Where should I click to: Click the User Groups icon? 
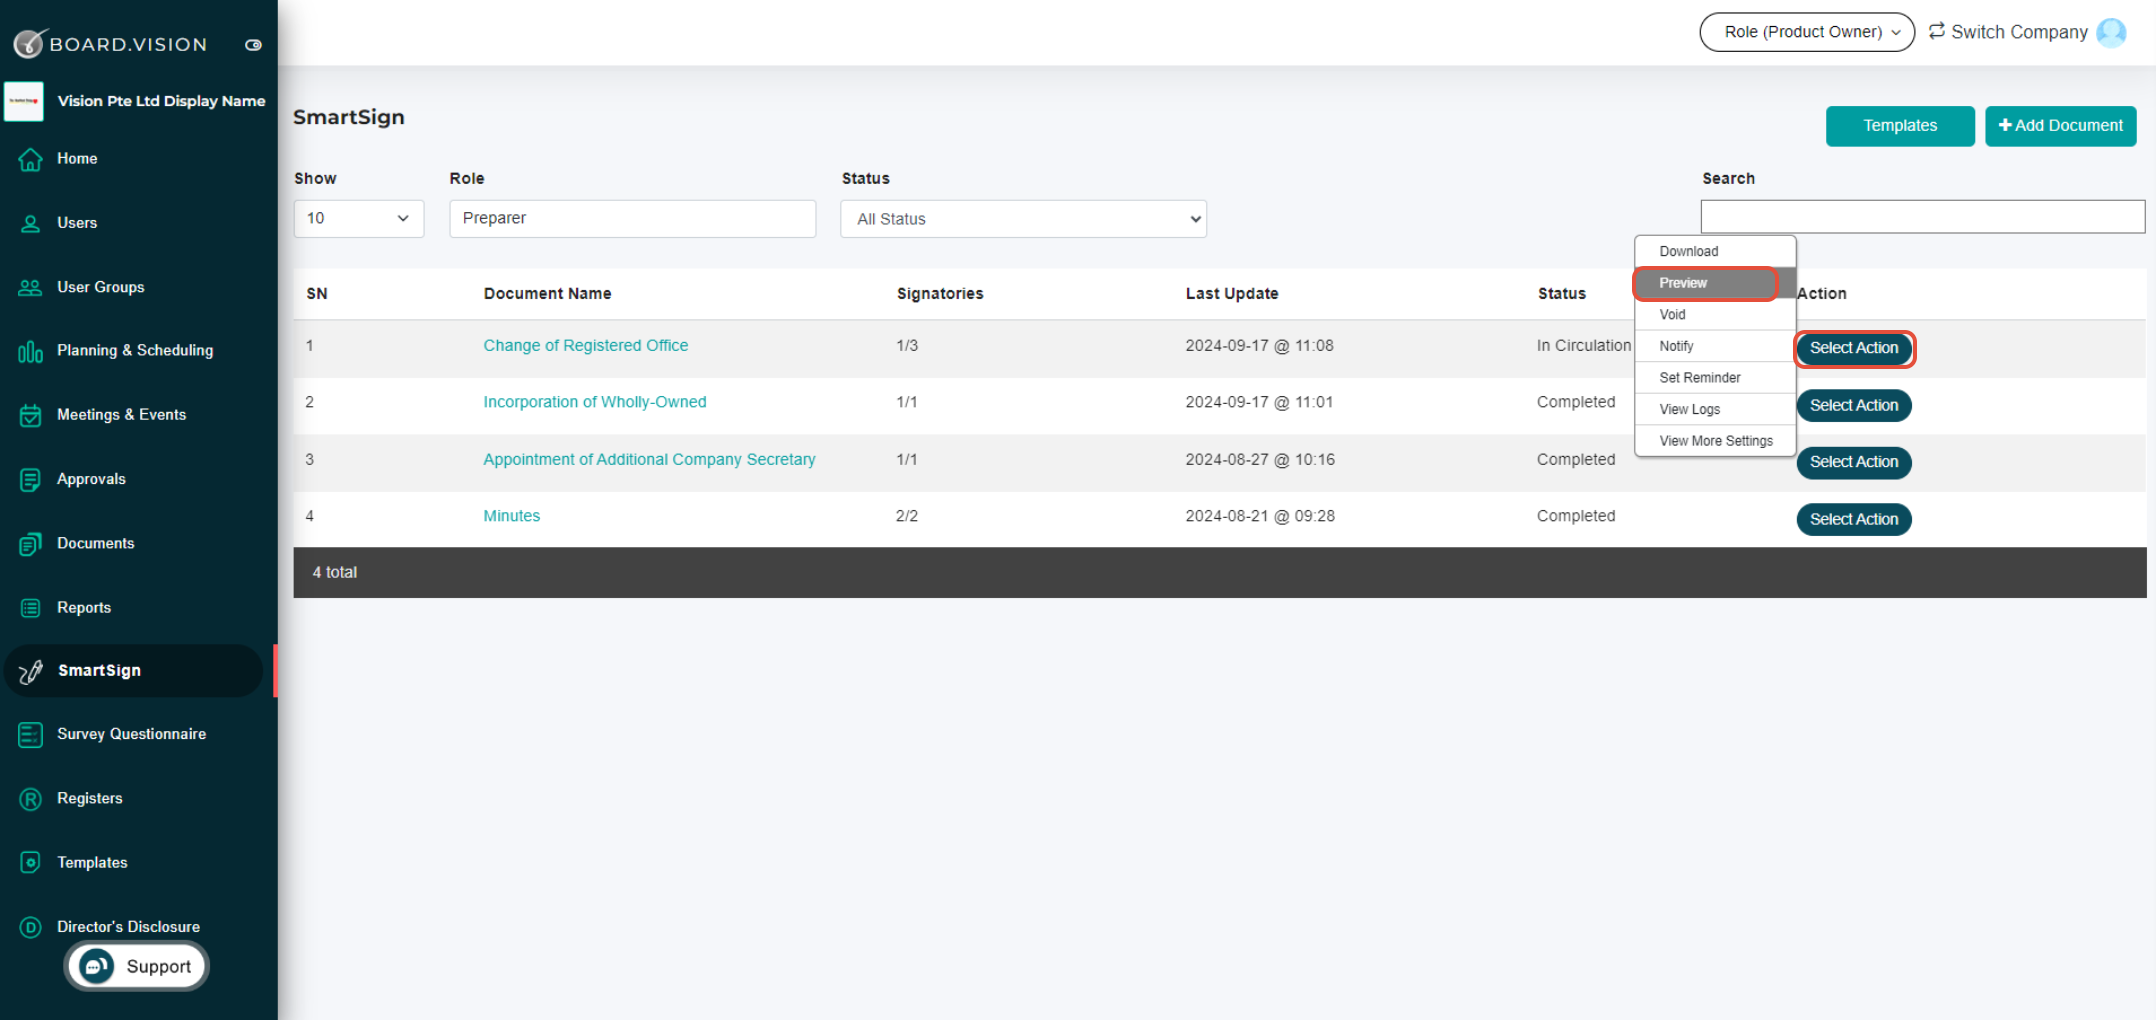pos(31,287)
